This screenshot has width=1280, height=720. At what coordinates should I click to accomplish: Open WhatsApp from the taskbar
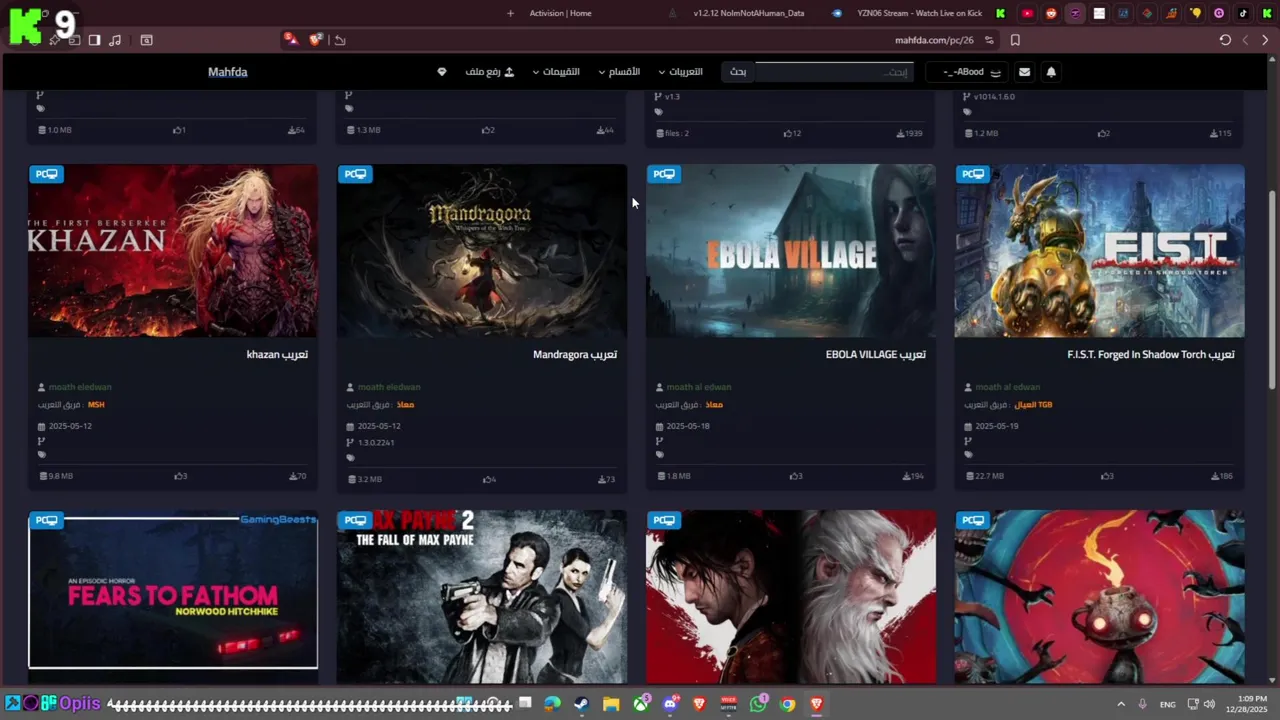click(758, 704)
